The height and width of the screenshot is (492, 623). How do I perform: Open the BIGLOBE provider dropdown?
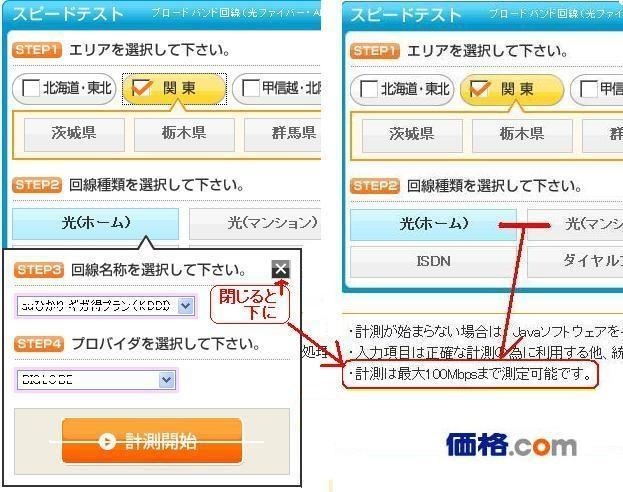(166, 380)
